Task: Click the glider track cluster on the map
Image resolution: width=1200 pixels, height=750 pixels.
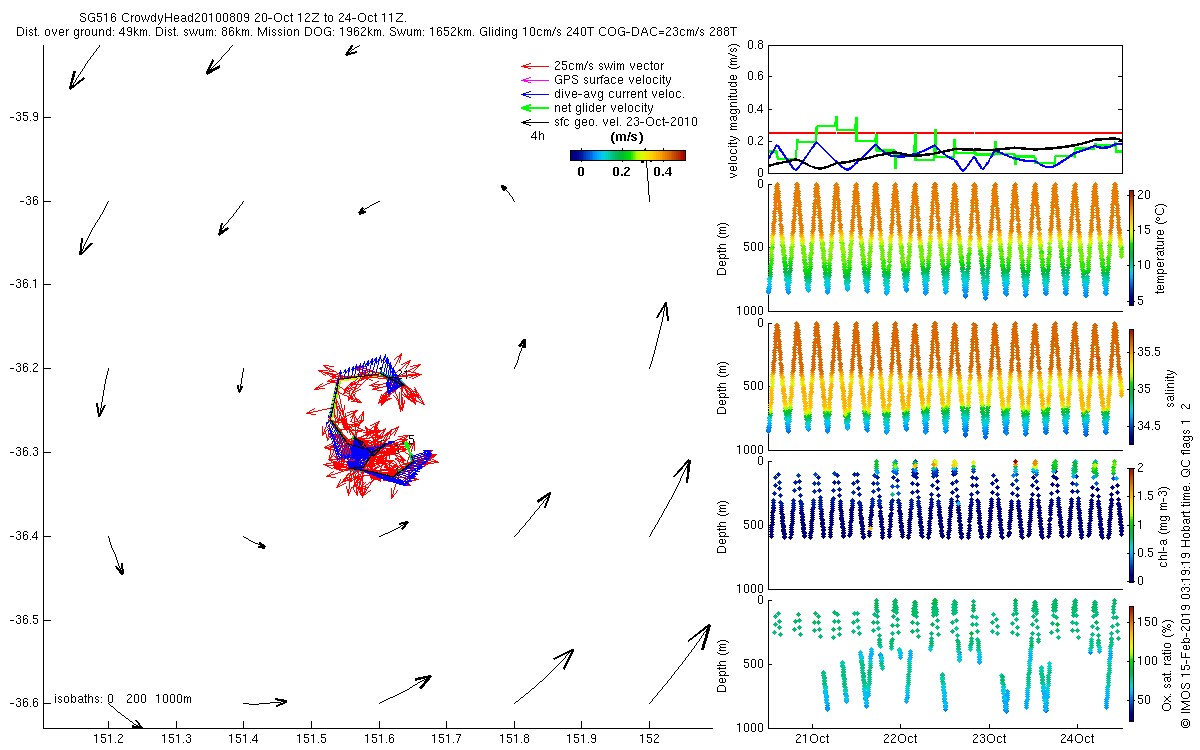Action: coord(370,425)
